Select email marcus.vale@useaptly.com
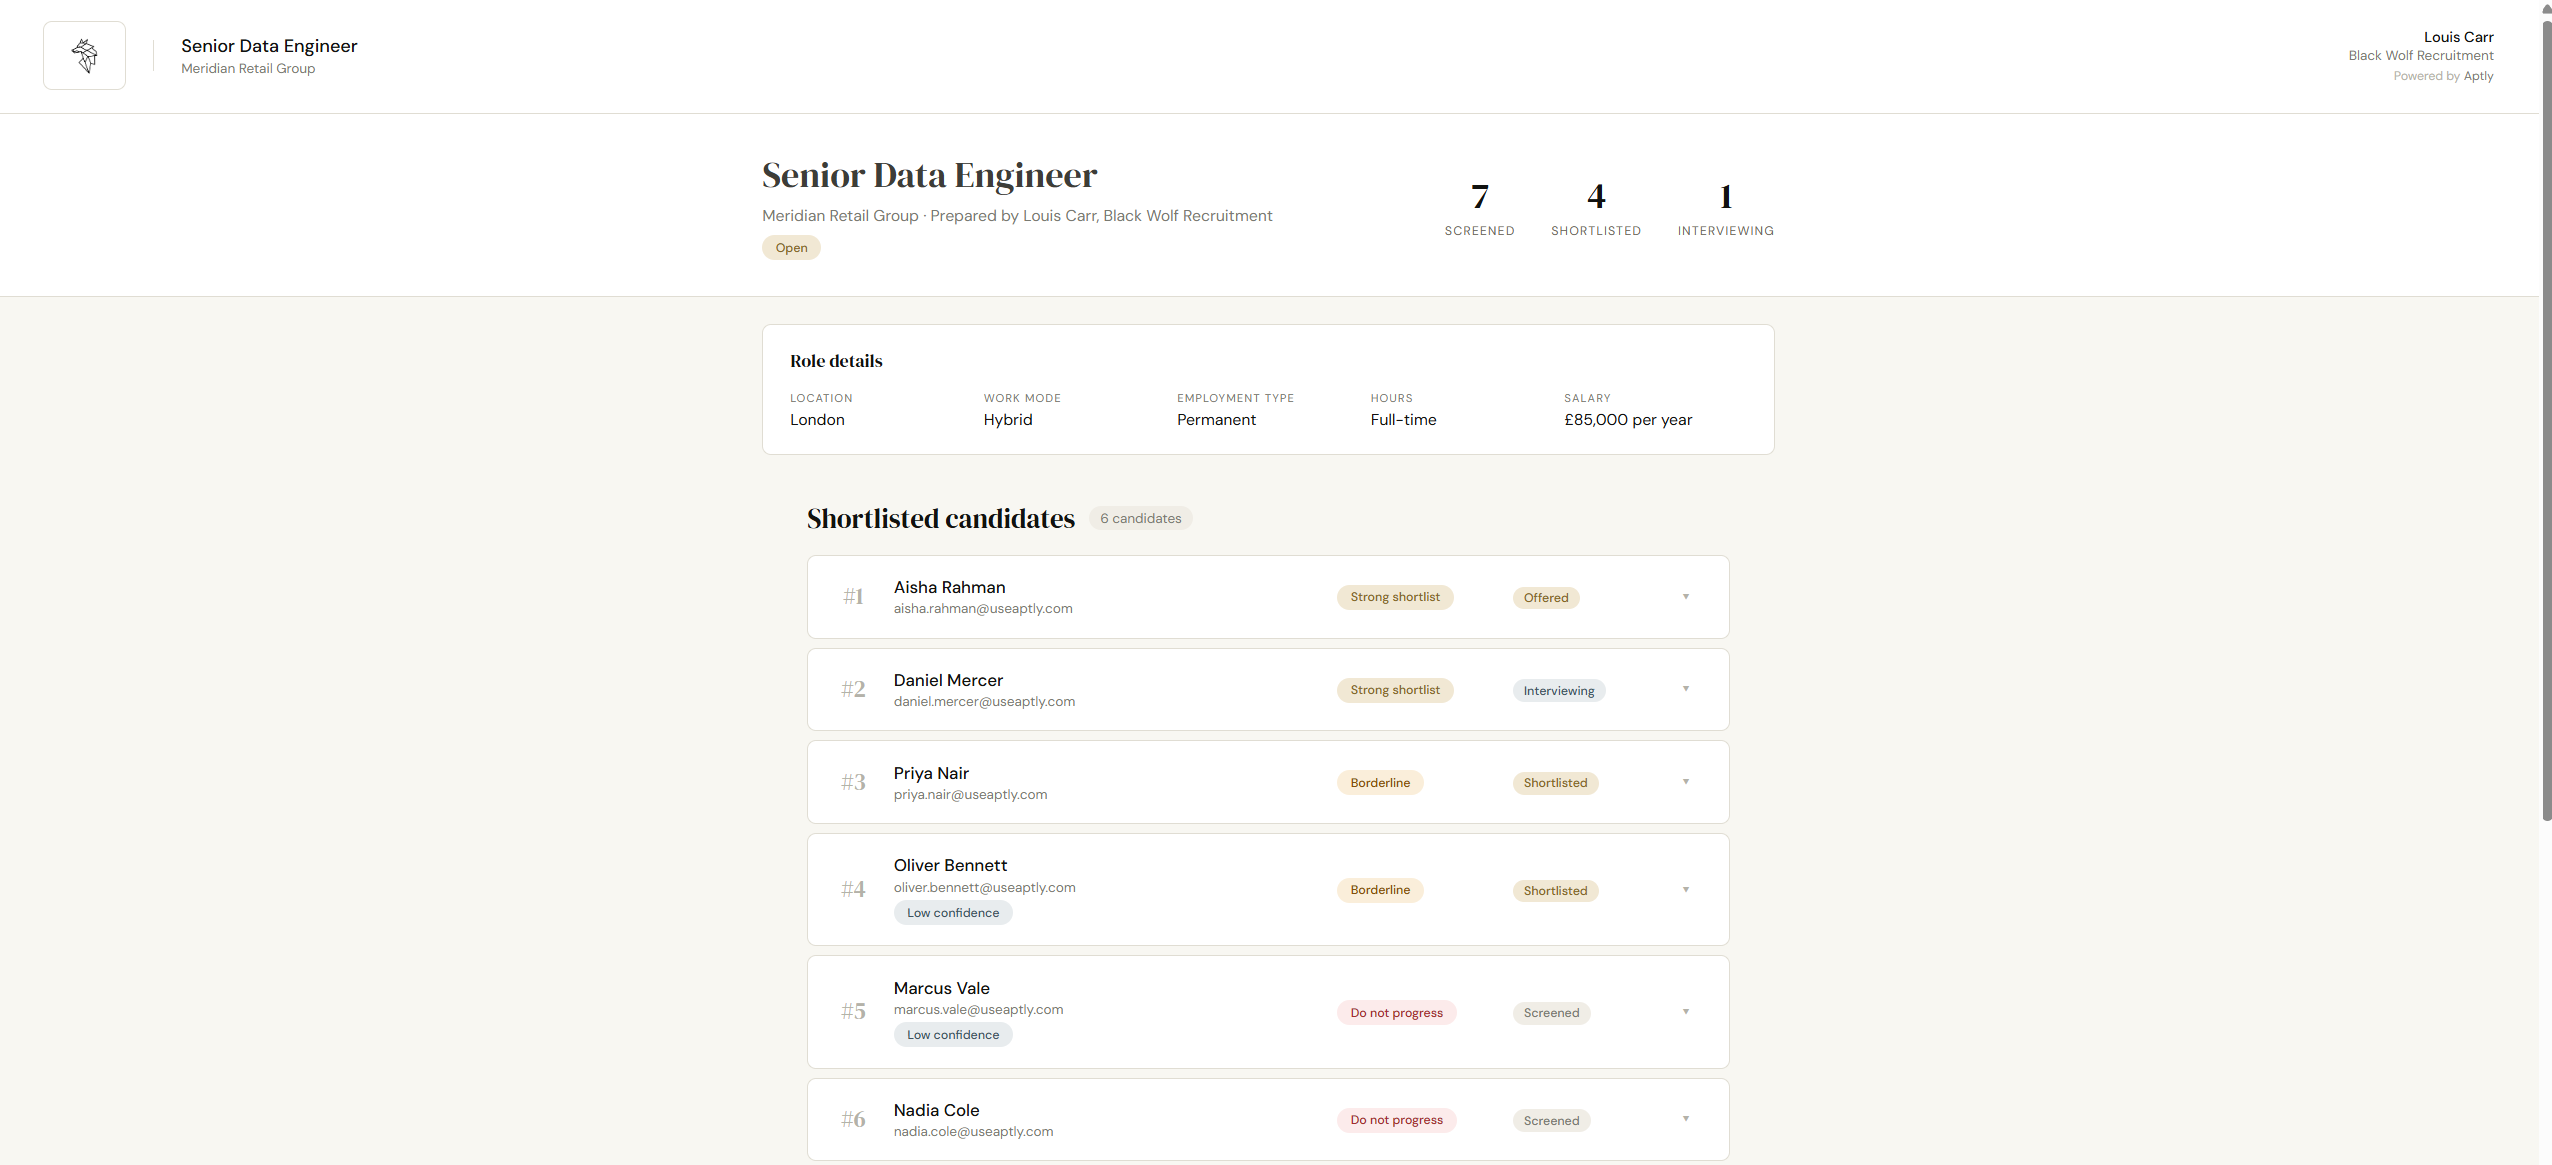The image size is (2552, 1165). (x=978, y=1010)
